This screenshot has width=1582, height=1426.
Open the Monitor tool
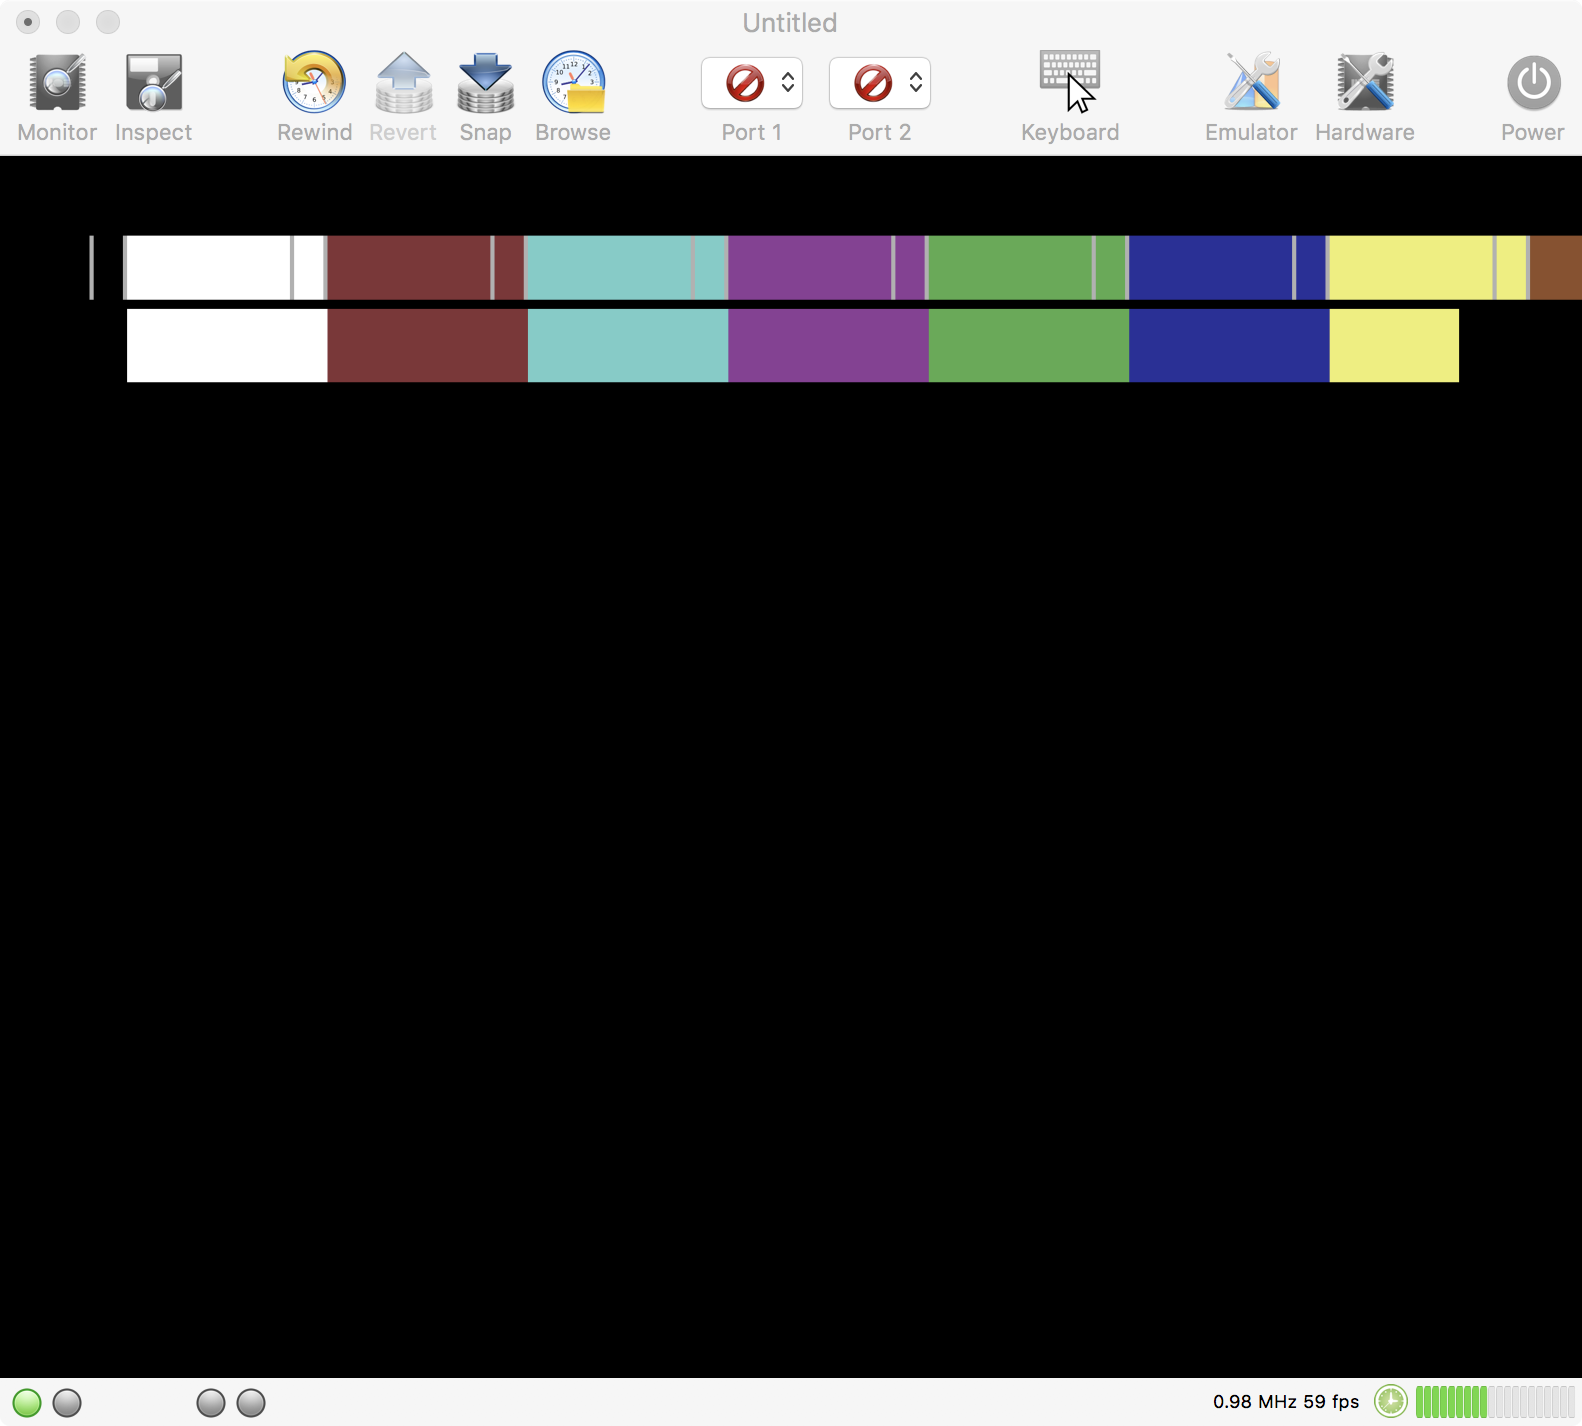(57, 83)
